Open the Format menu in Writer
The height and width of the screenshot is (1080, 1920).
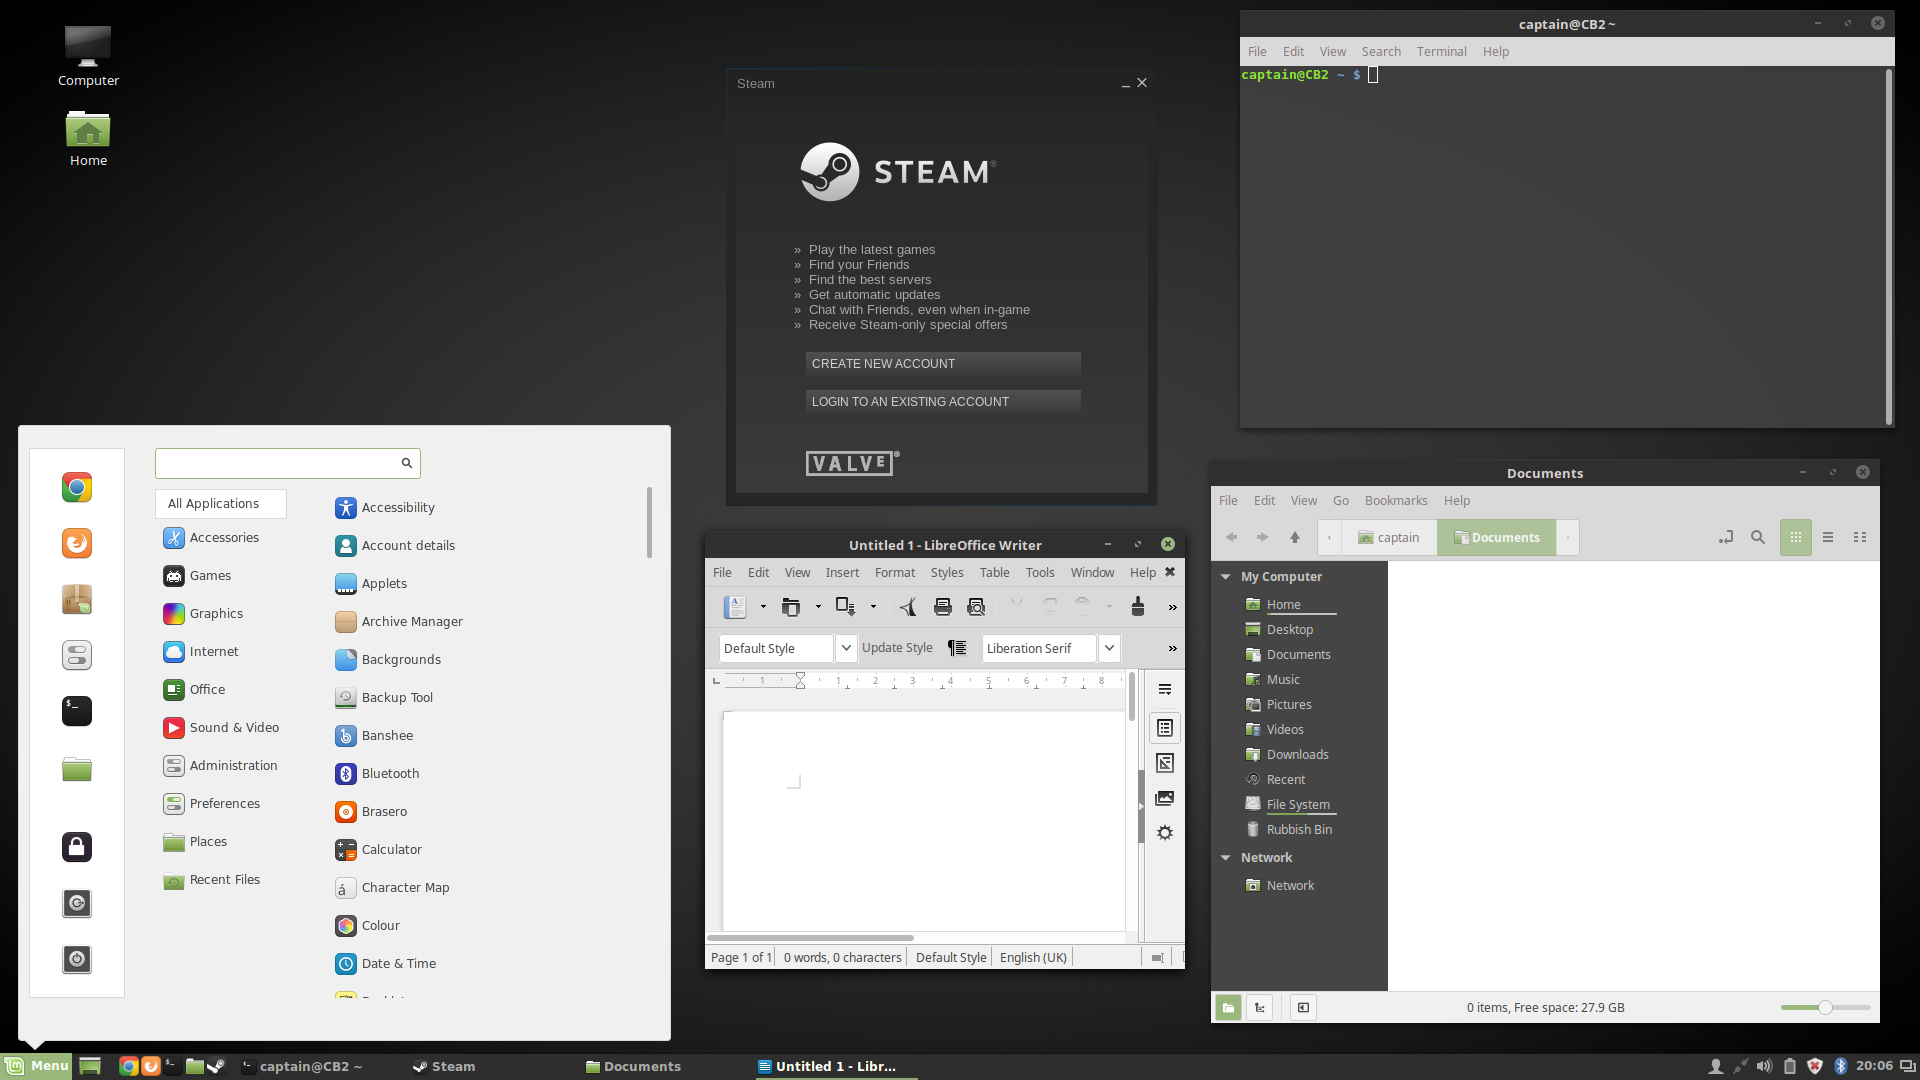[894, 572]
